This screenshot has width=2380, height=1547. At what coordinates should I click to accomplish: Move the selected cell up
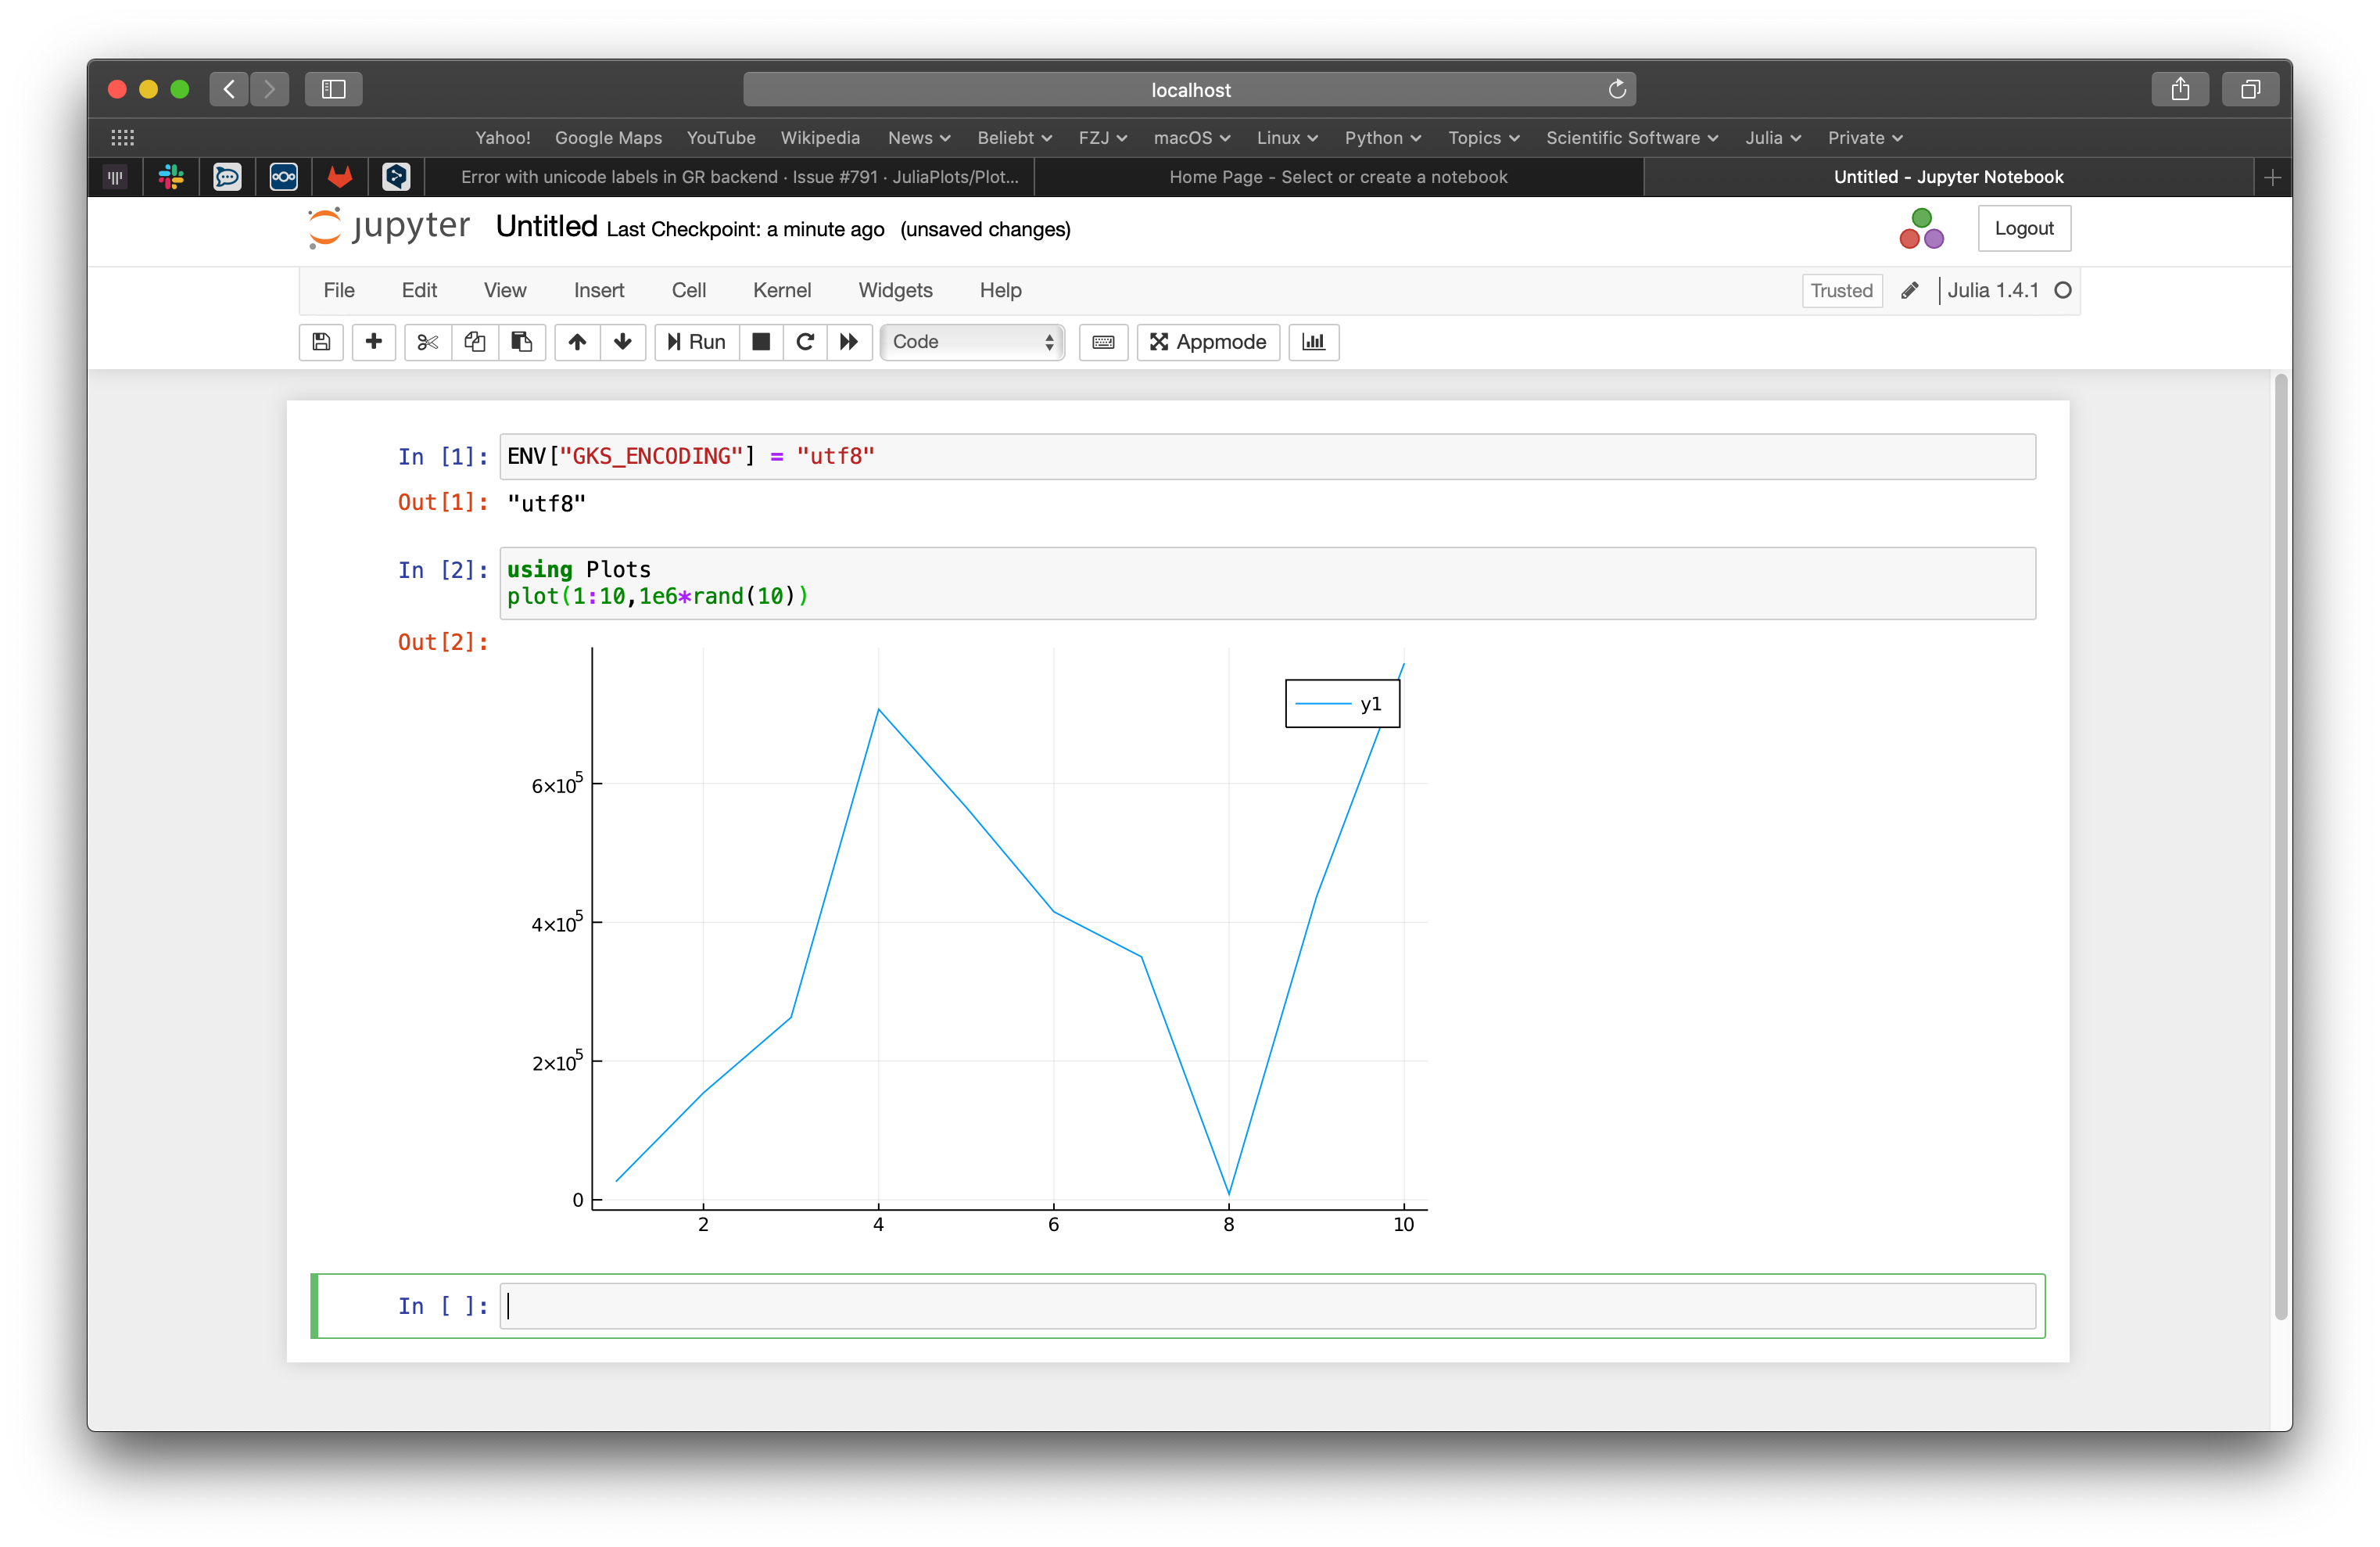click(577, 342)
